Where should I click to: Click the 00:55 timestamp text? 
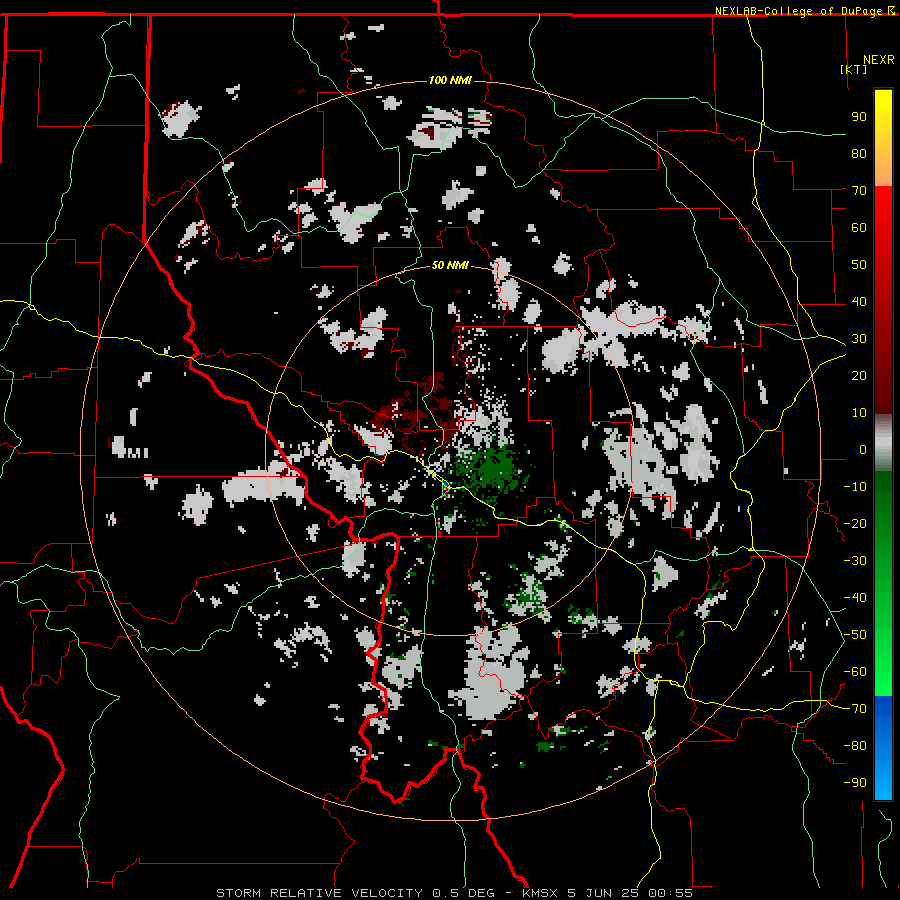pos(670,893)
